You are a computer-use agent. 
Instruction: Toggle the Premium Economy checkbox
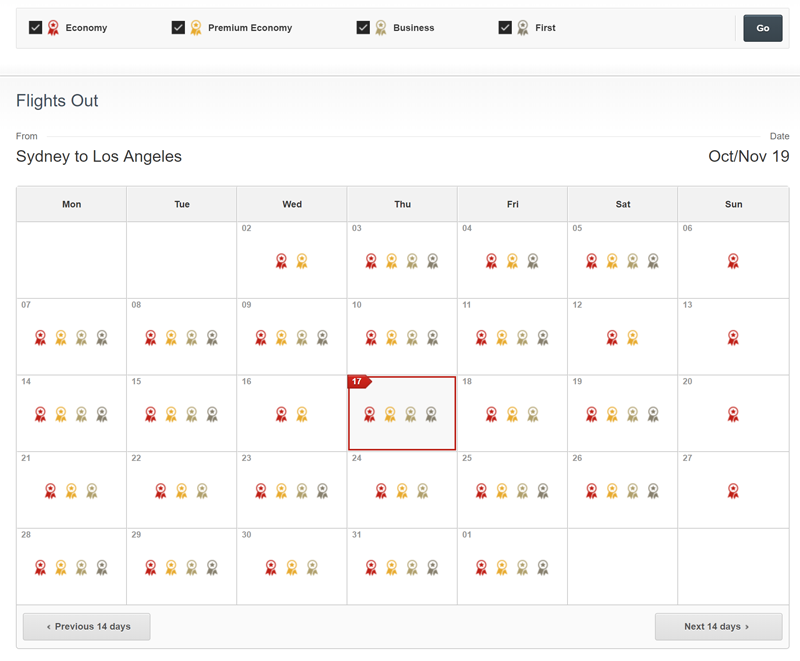pos(178,28)
